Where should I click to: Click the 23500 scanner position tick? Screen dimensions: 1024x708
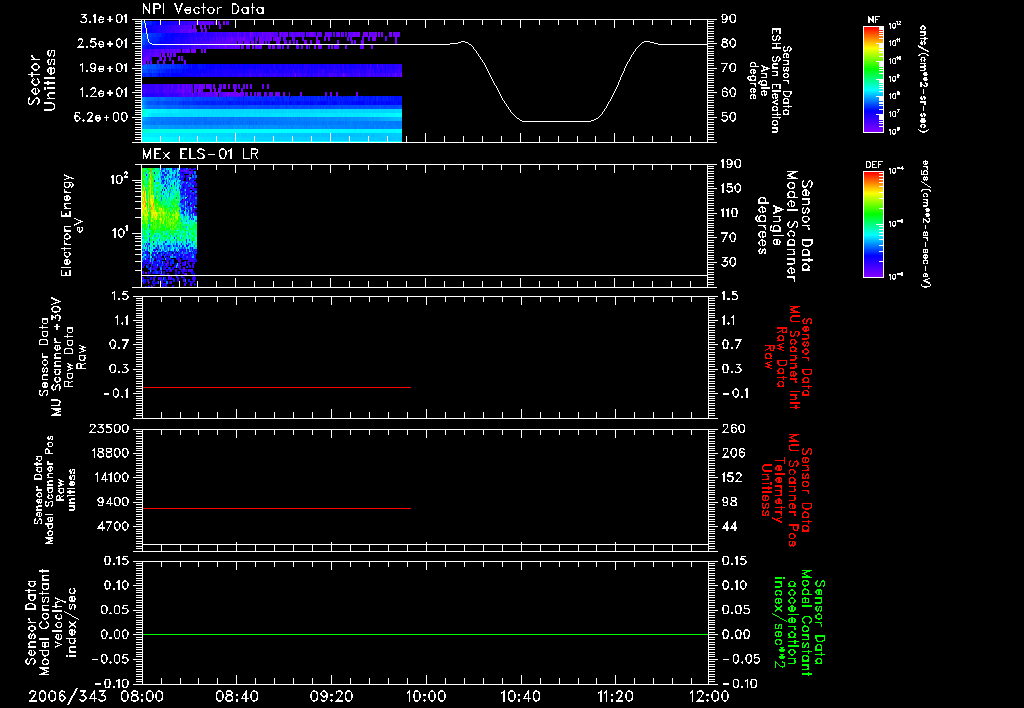tap(108, 428)
